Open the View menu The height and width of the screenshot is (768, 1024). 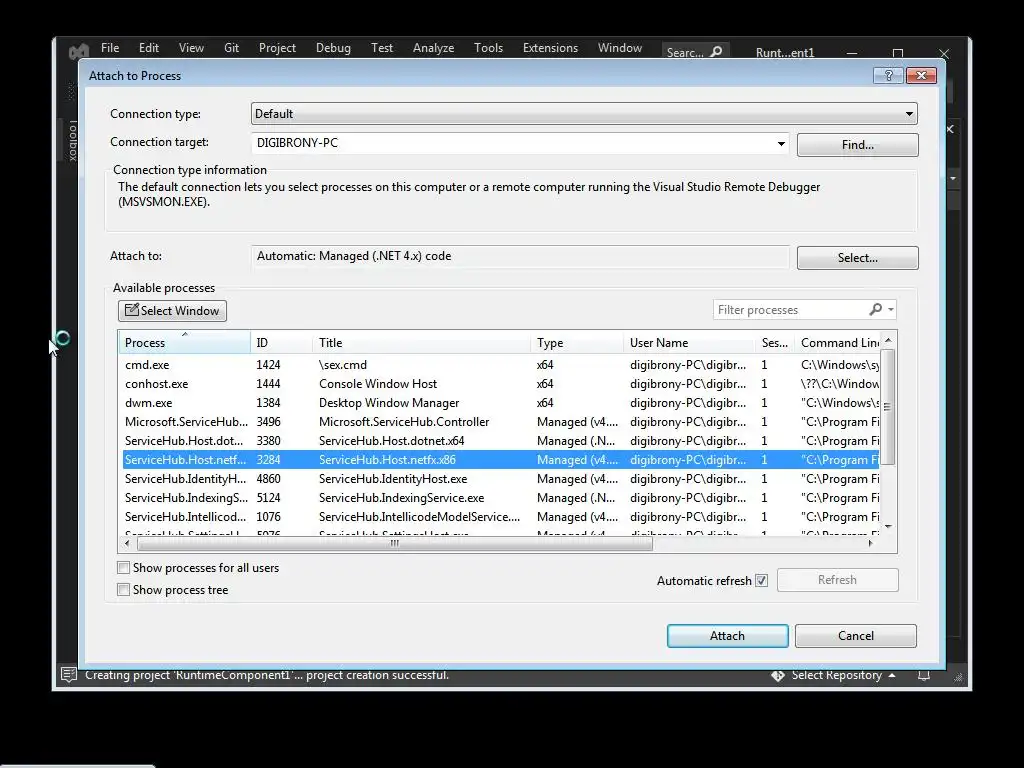pos(191,48)
